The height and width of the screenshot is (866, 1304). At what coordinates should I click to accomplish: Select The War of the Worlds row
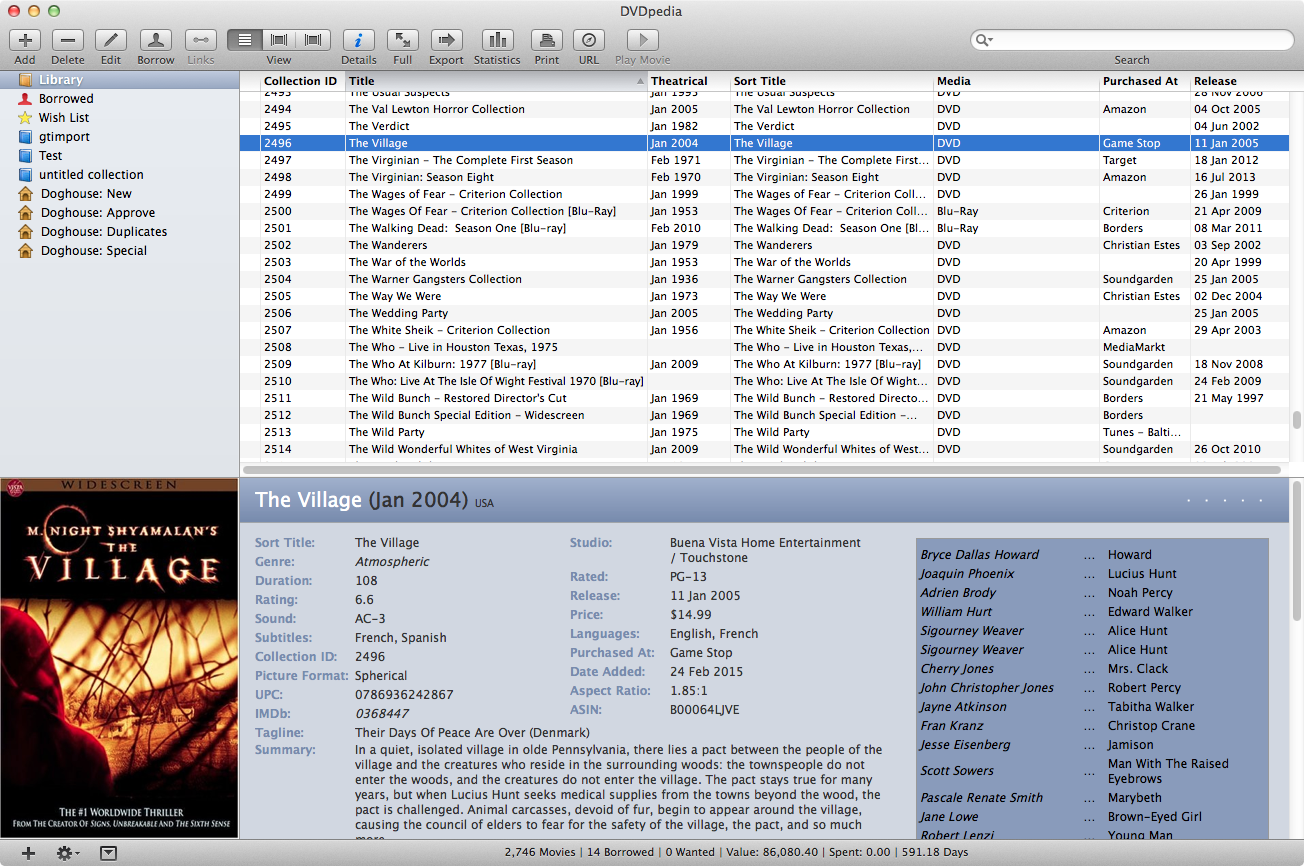coord(765,262)
